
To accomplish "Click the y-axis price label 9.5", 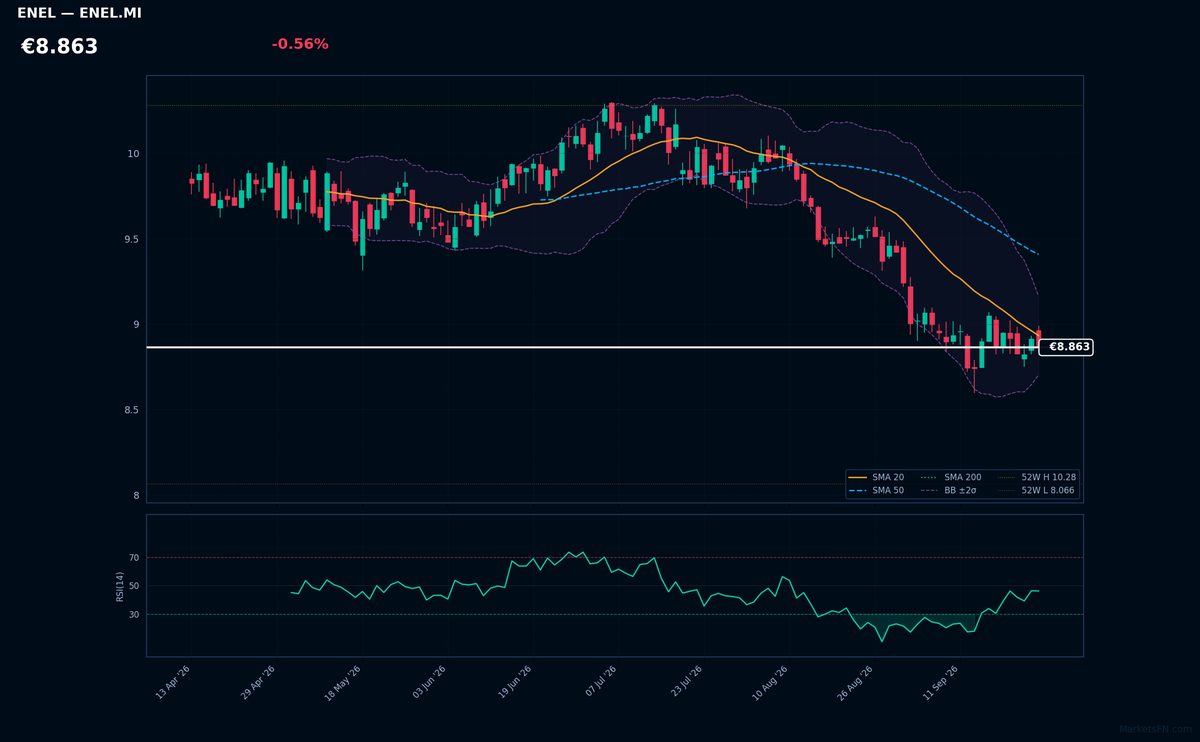I will coord(131,240).
